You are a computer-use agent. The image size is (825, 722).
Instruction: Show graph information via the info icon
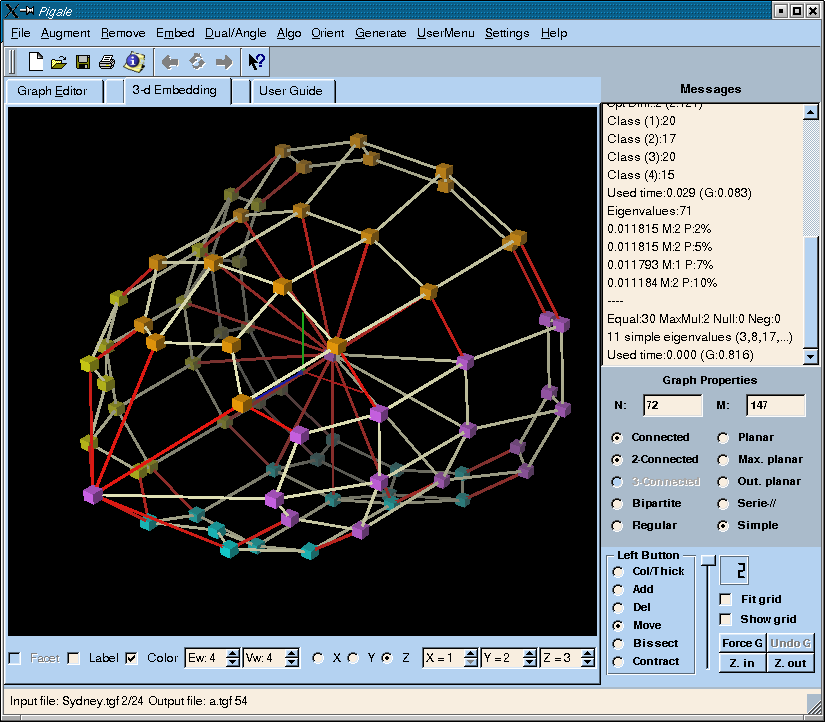[134, 62]
